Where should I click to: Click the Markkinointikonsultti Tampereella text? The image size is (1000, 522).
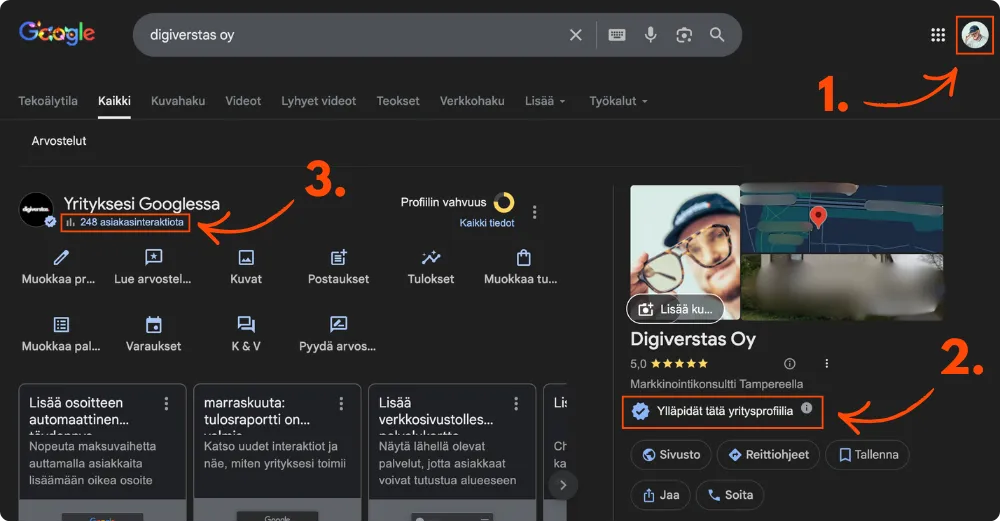pyautogui.click(x=716, y=384)
